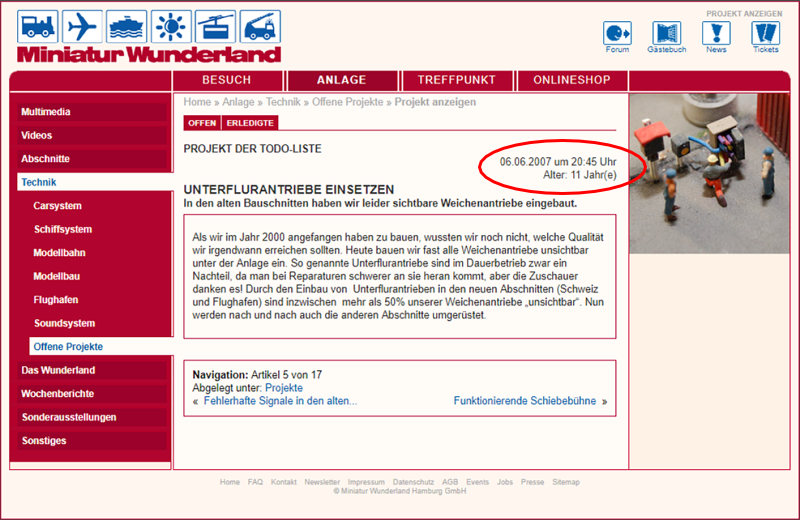Open the ONLINESHOP main tab
Viewport: 800px width, 520px height.
click(572, 80)
